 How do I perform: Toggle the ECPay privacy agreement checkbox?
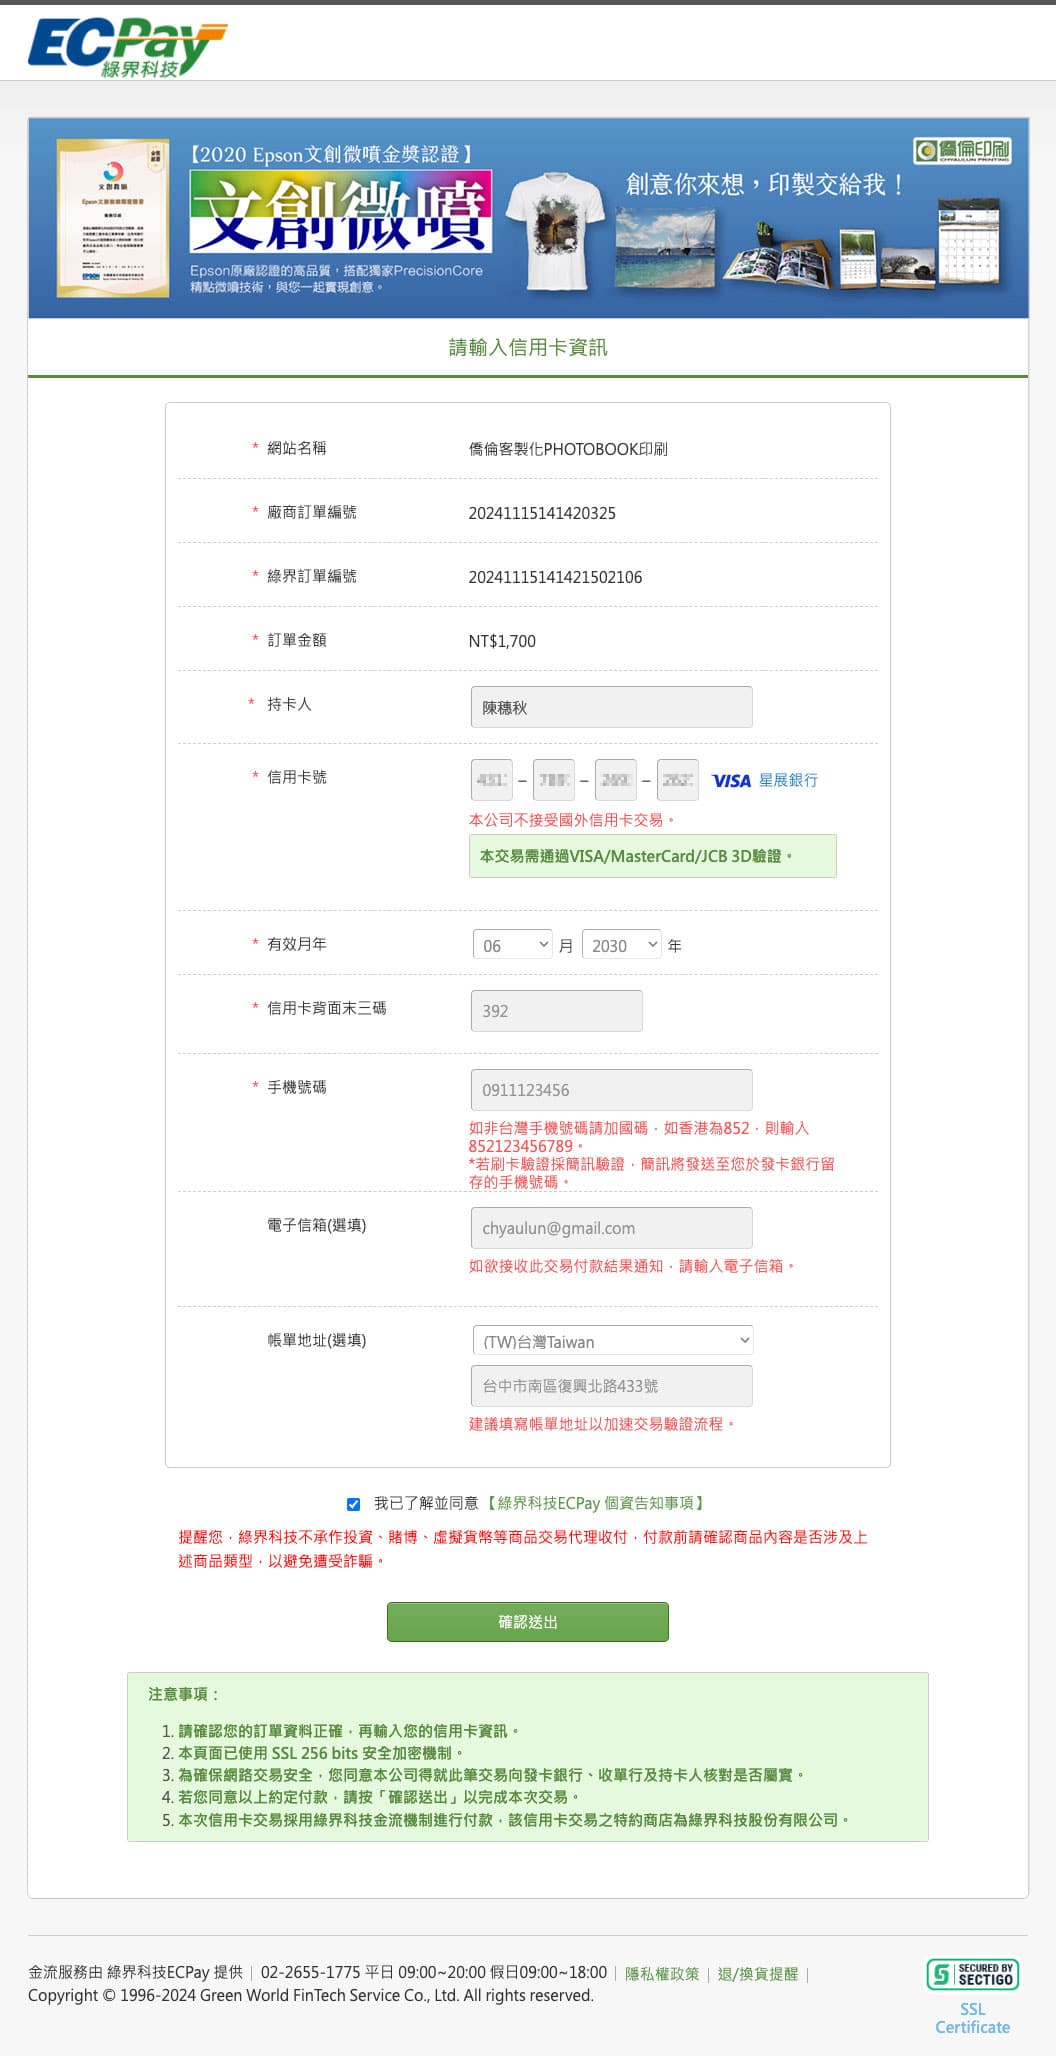pos(353,1504)
